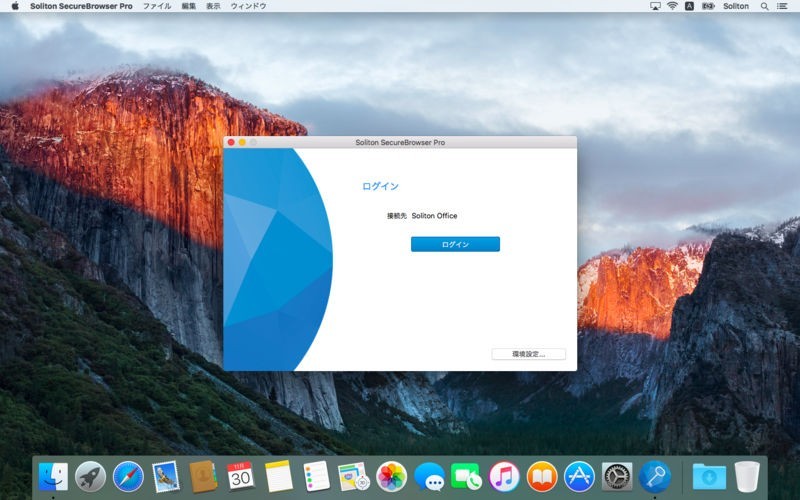800x500 pixels.
Task: Launch Soliton SecureBrowser from the Dock
Action: click(654, 476)
